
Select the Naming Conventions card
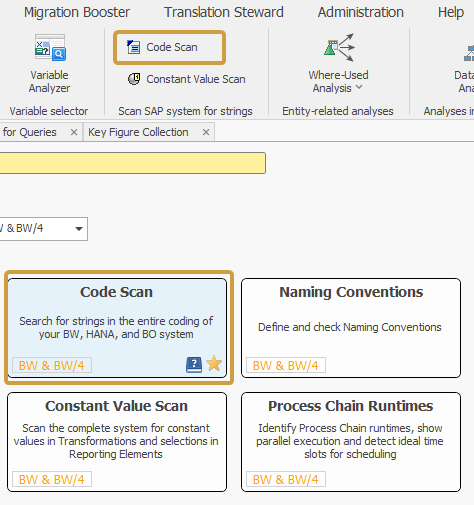click(351, 328)
